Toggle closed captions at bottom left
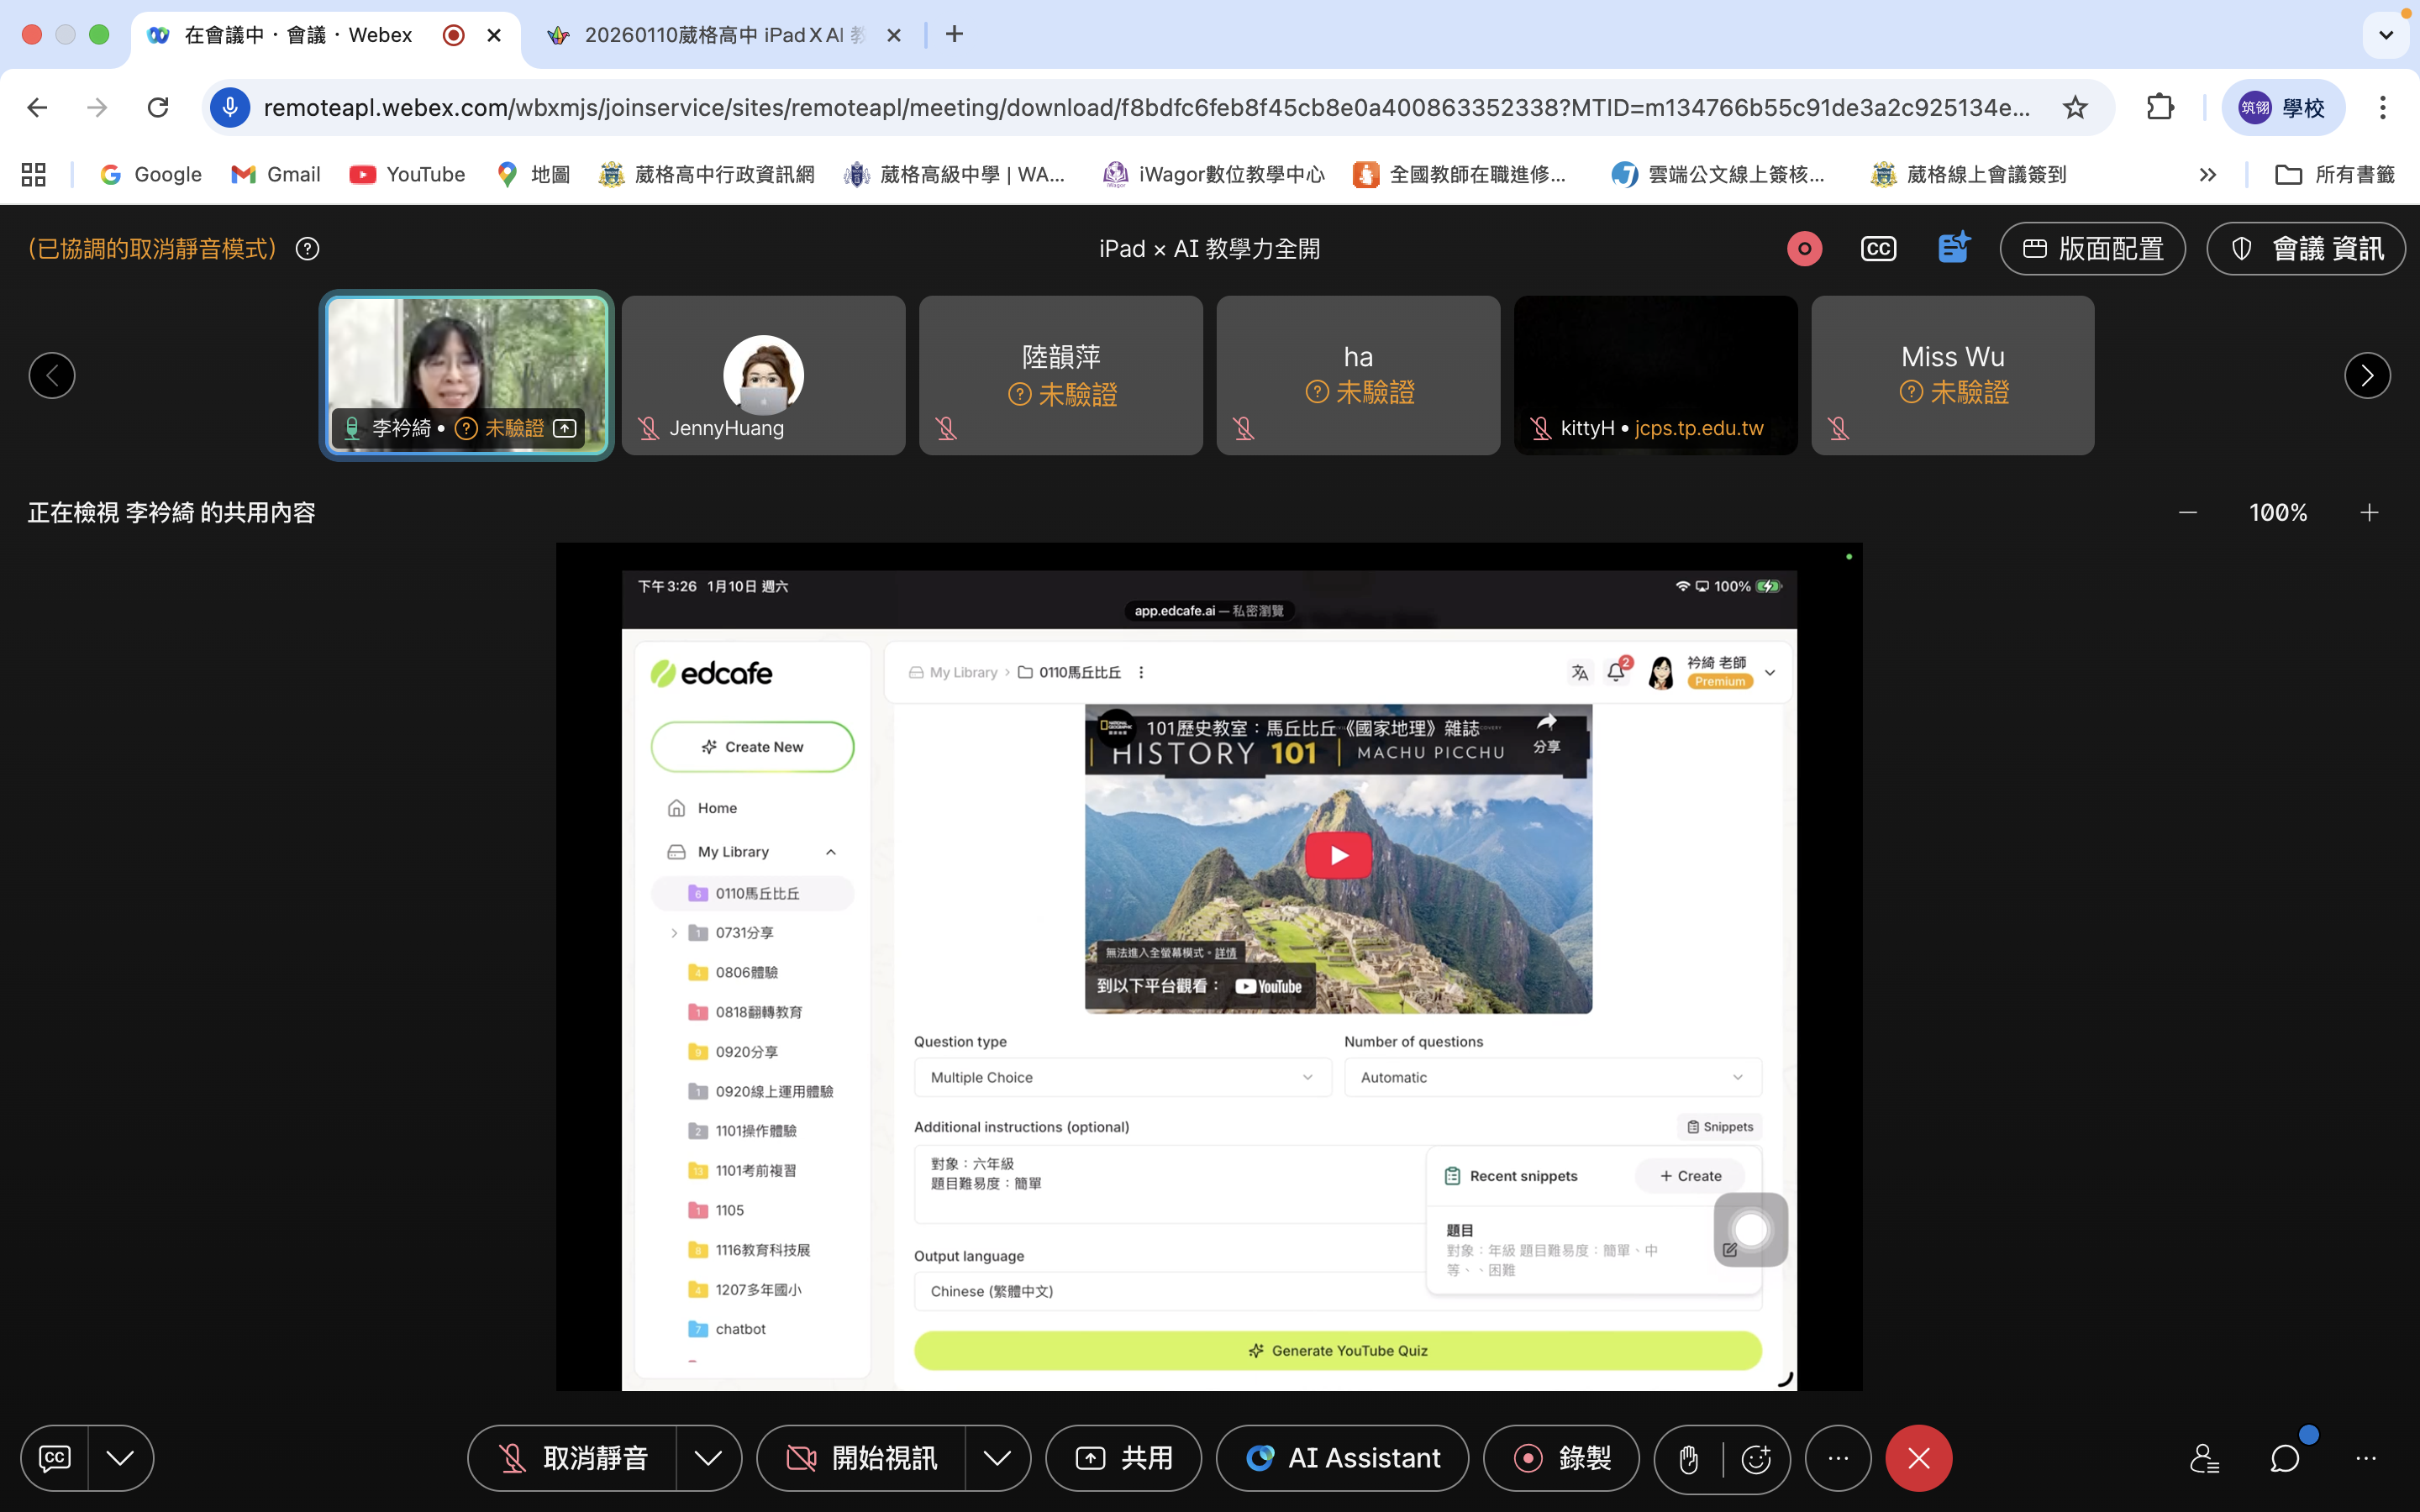The width and height of the screenshot is (2420, 1512). point(55,1458)
